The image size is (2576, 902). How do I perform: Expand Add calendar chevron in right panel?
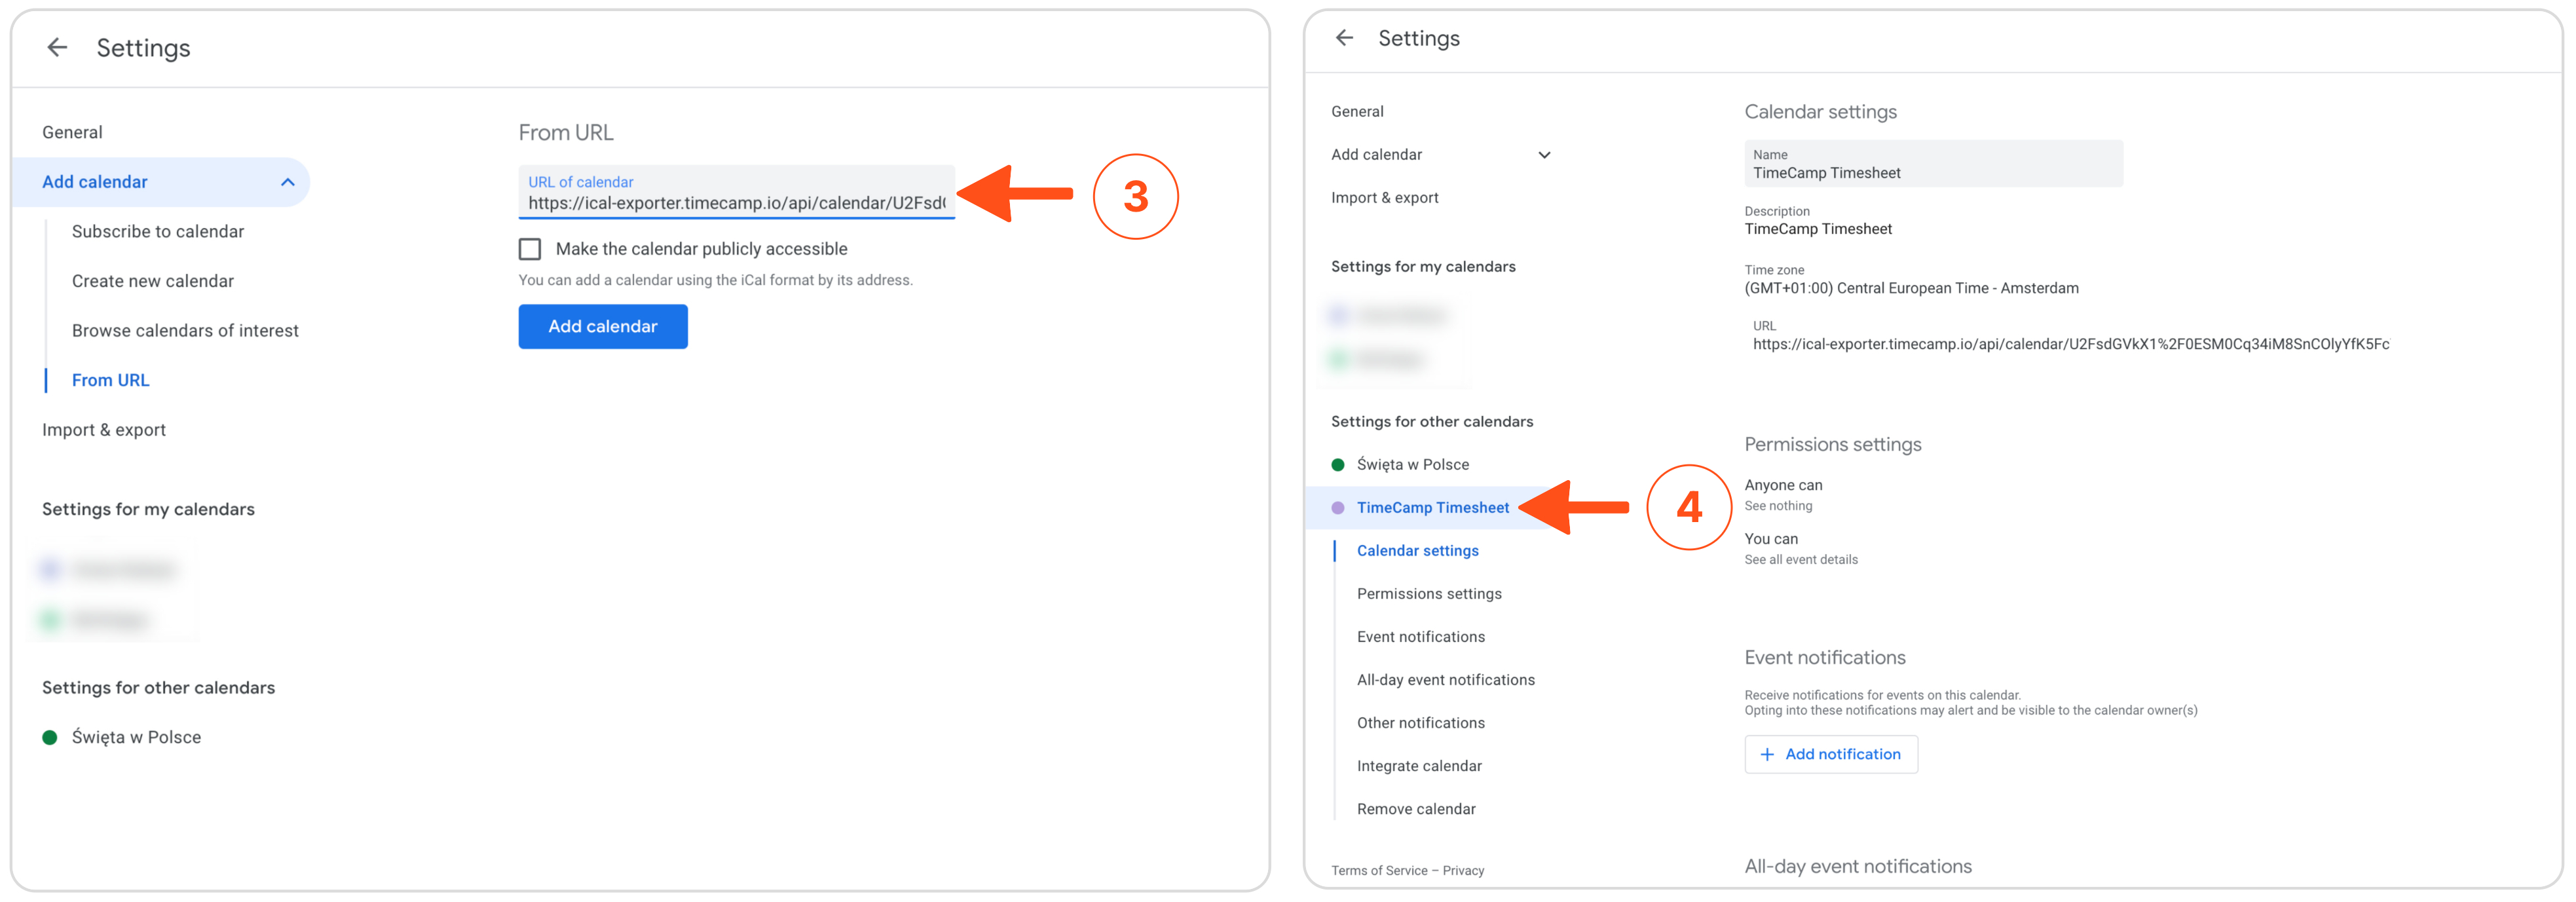[1543, 155]
